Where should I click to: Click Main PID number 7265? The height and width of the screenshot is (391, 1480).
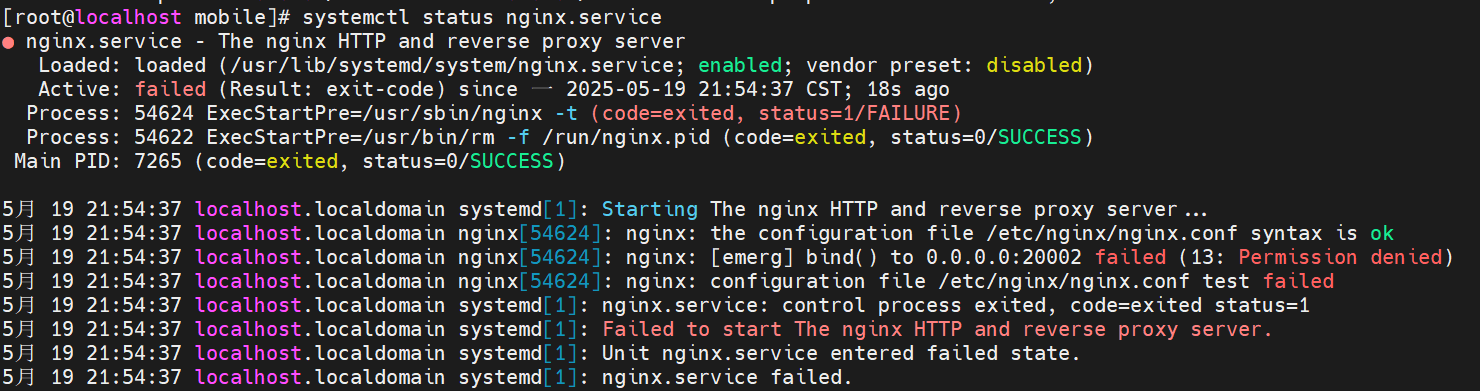pyautogui.click(x=158, y=161)
